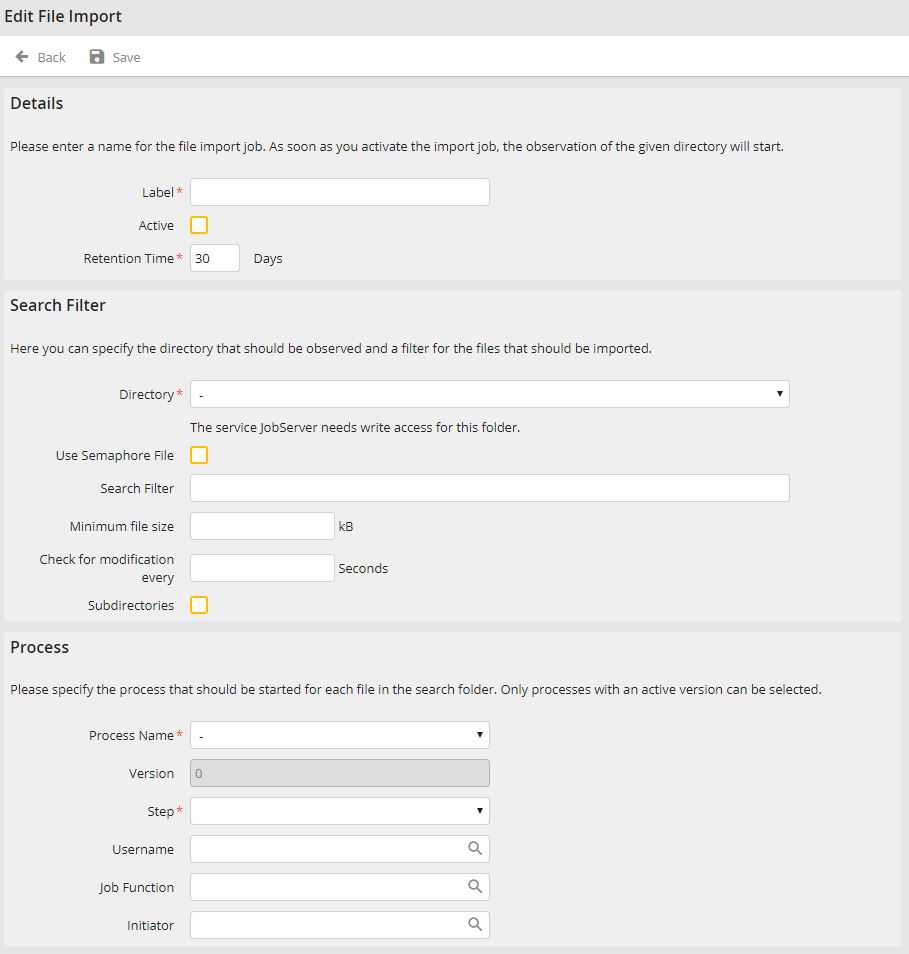Click the Check for modification seconds field
Screen dimensions: 909x954
click(x=262, y=568)
